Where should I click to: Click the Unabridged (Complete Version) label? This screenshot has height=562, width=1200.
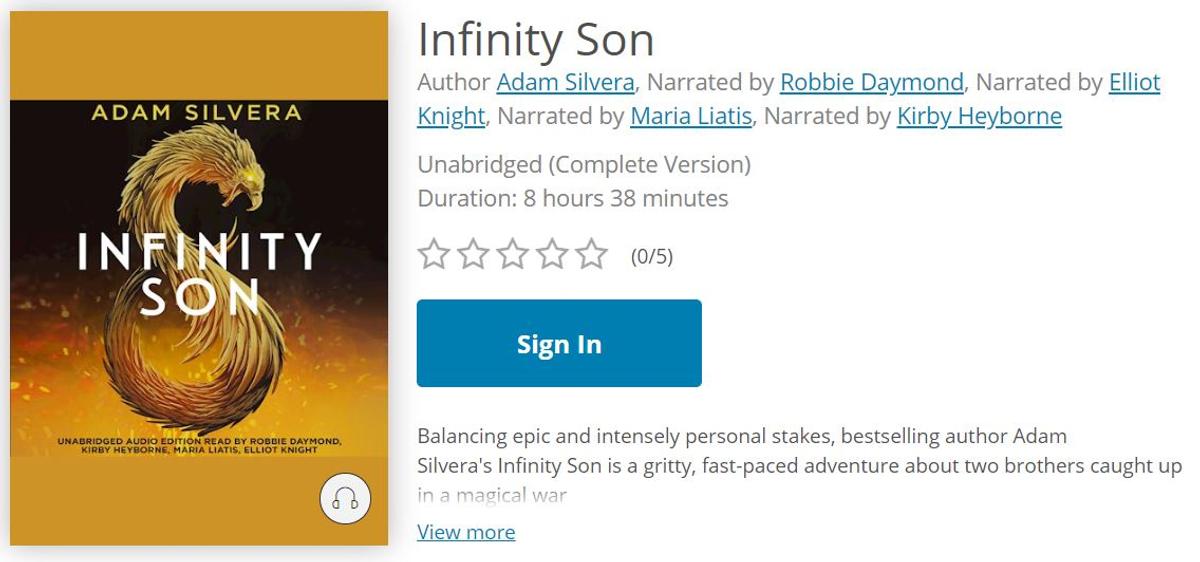tap(584, 164)
